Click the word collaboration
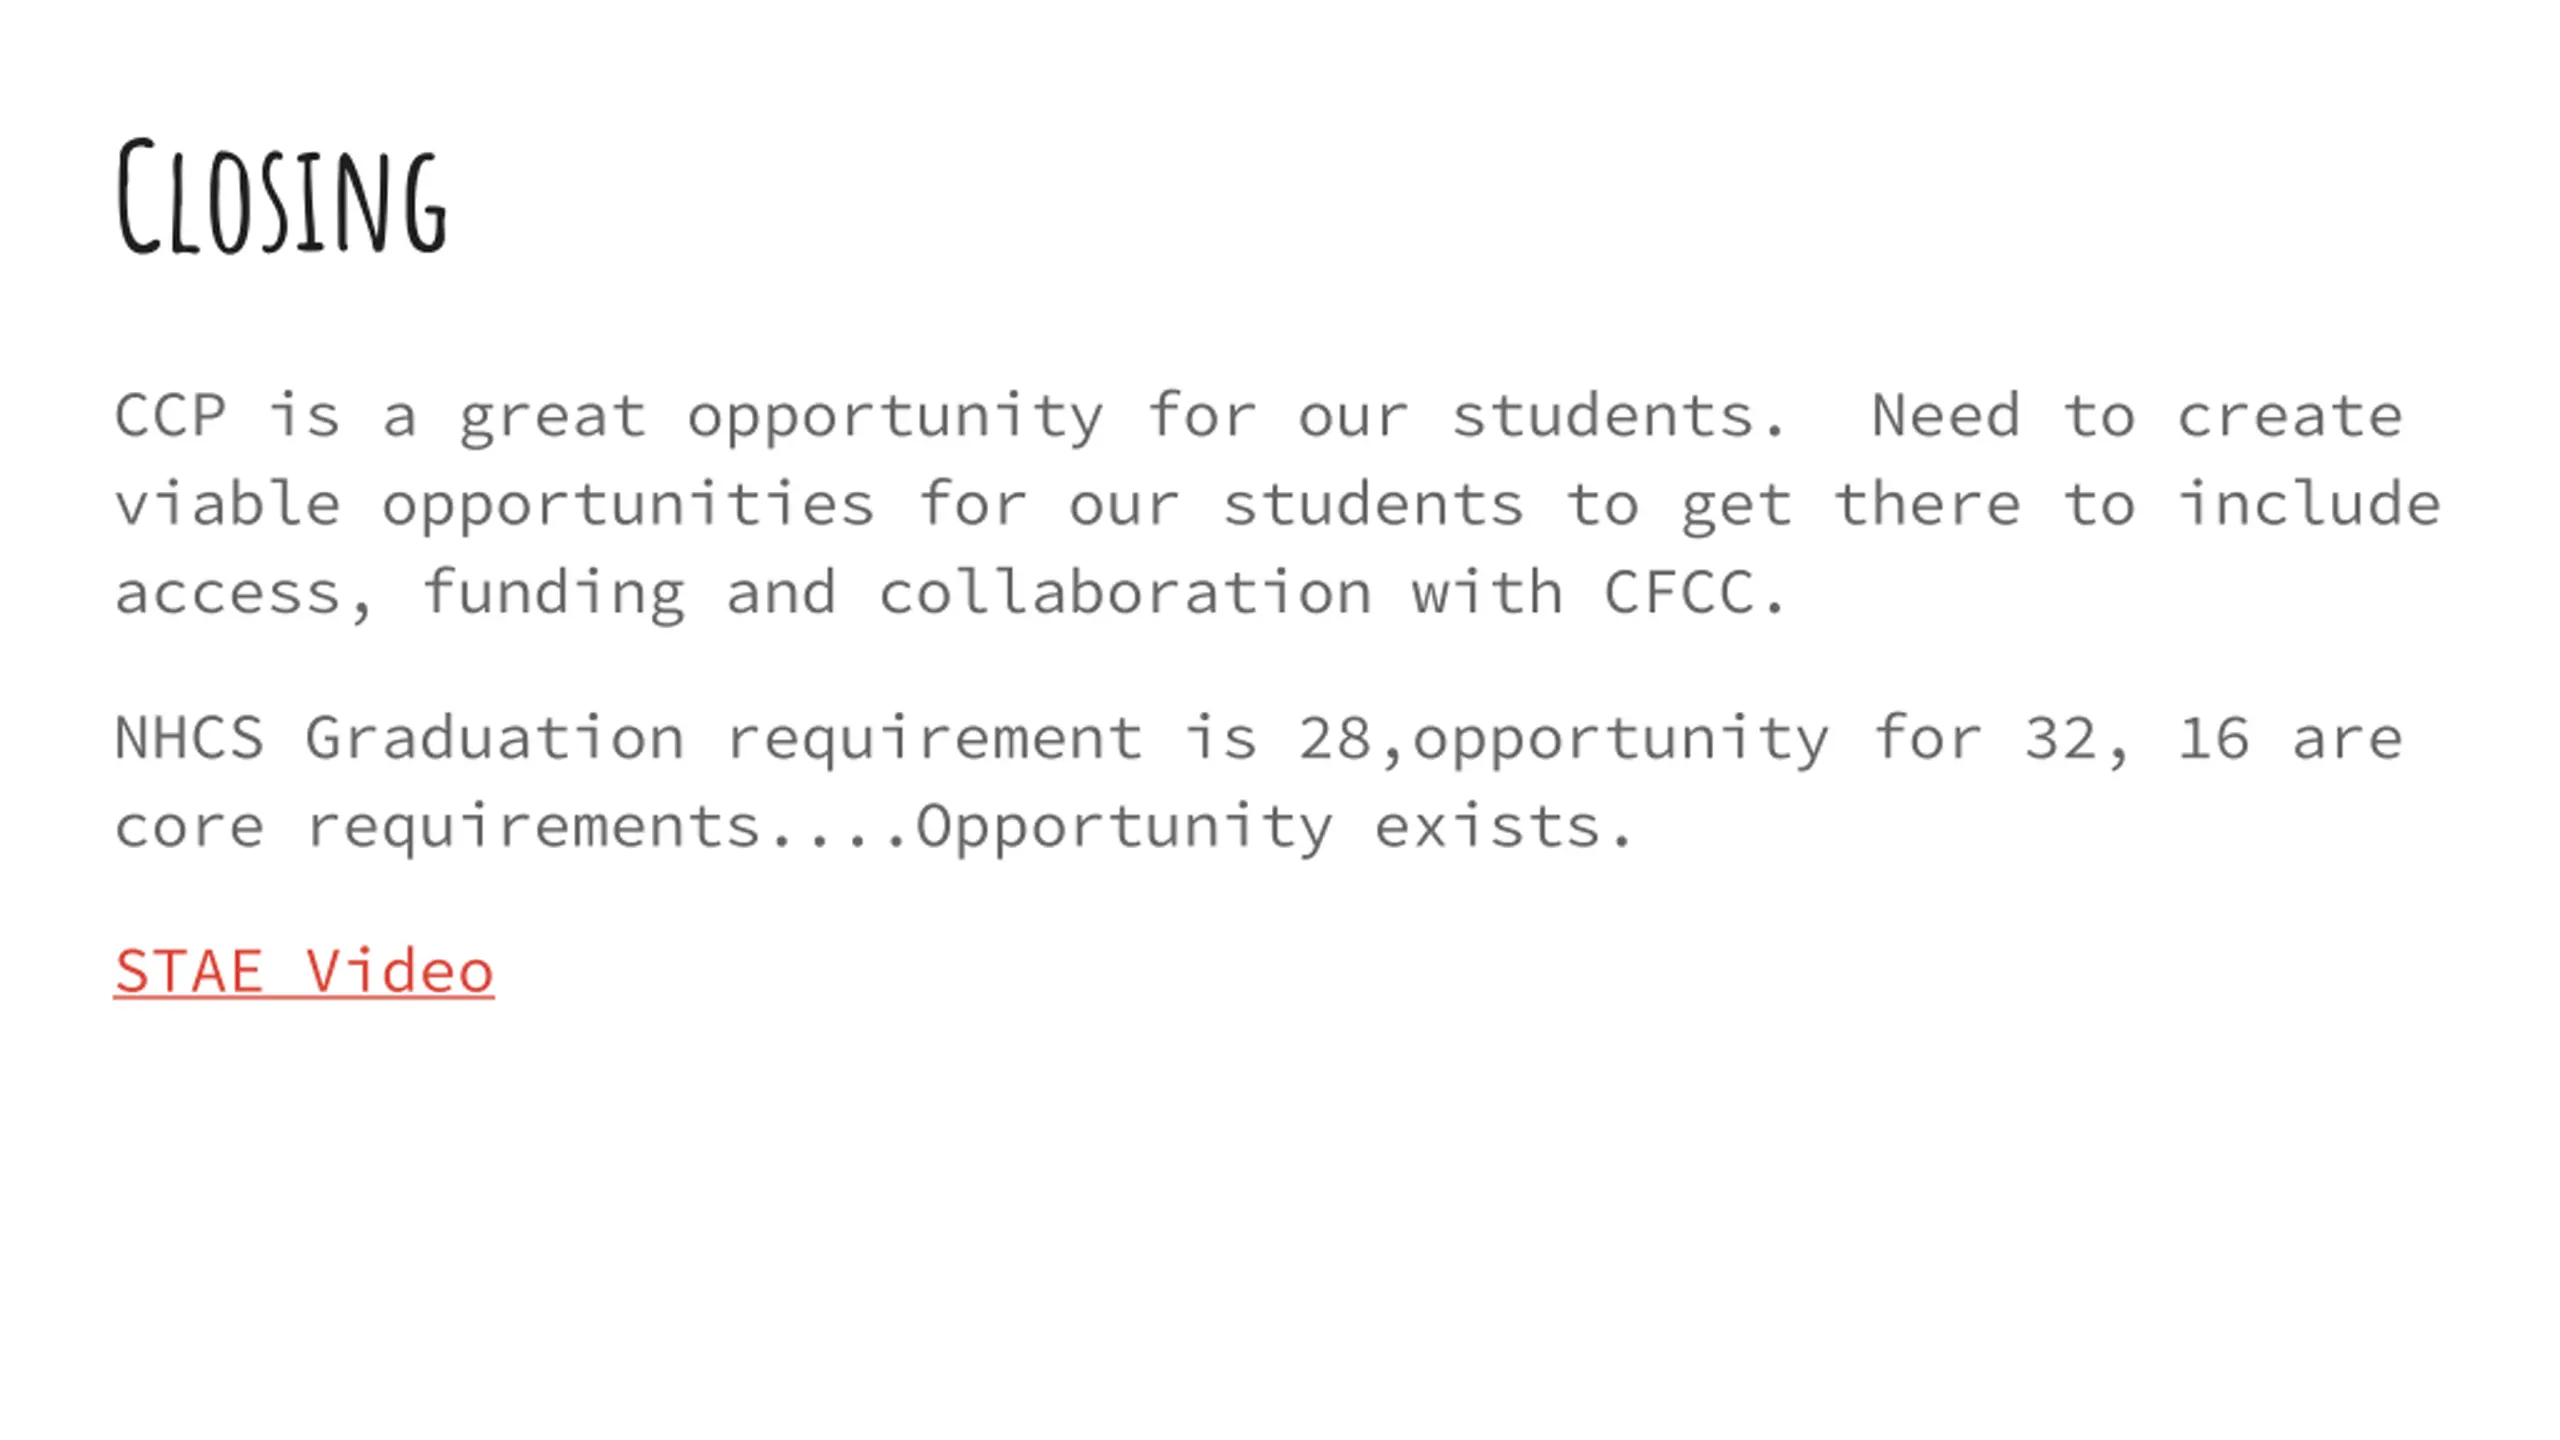Viewport: 2560px width, 1440px height. [1125, 592]
